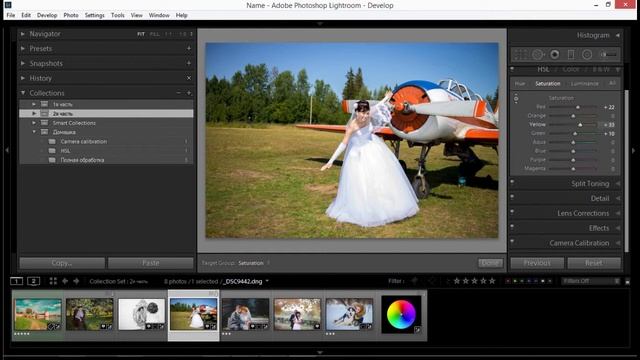
Task: Click the Copy... button
Action: (x=62, y=263)
